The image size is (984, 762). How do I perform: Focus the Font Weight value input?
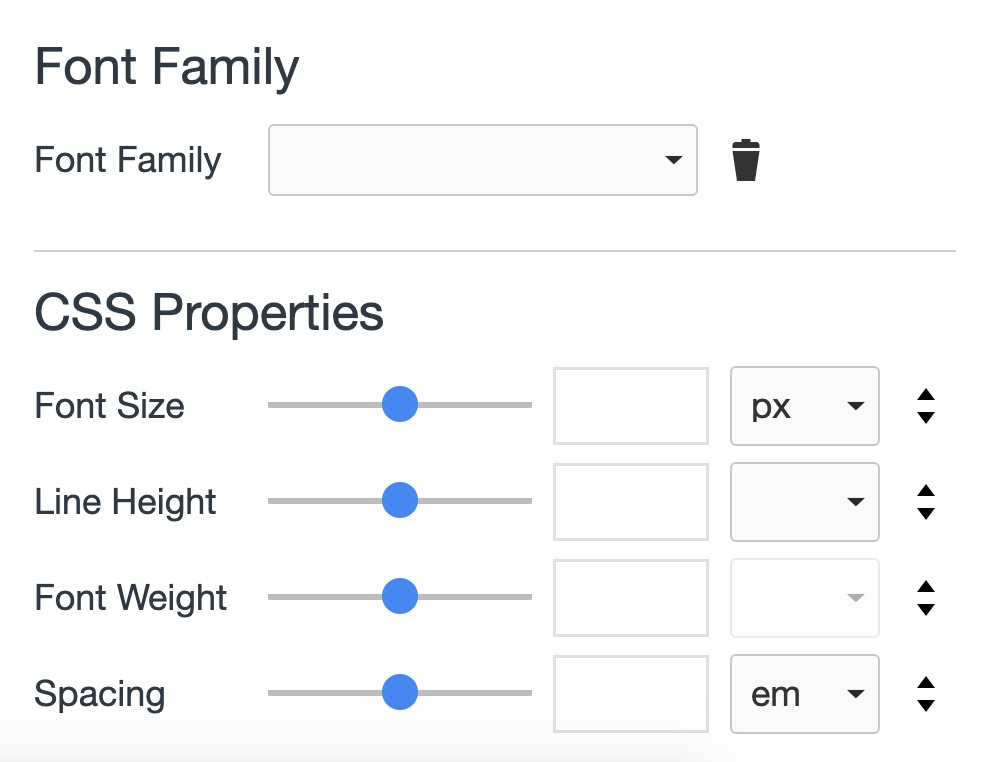coord(631,598)
